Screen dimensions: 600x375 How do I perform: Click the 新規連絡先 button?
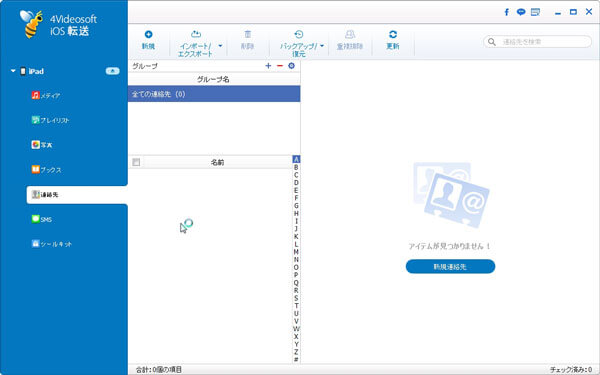coord(450,266)
